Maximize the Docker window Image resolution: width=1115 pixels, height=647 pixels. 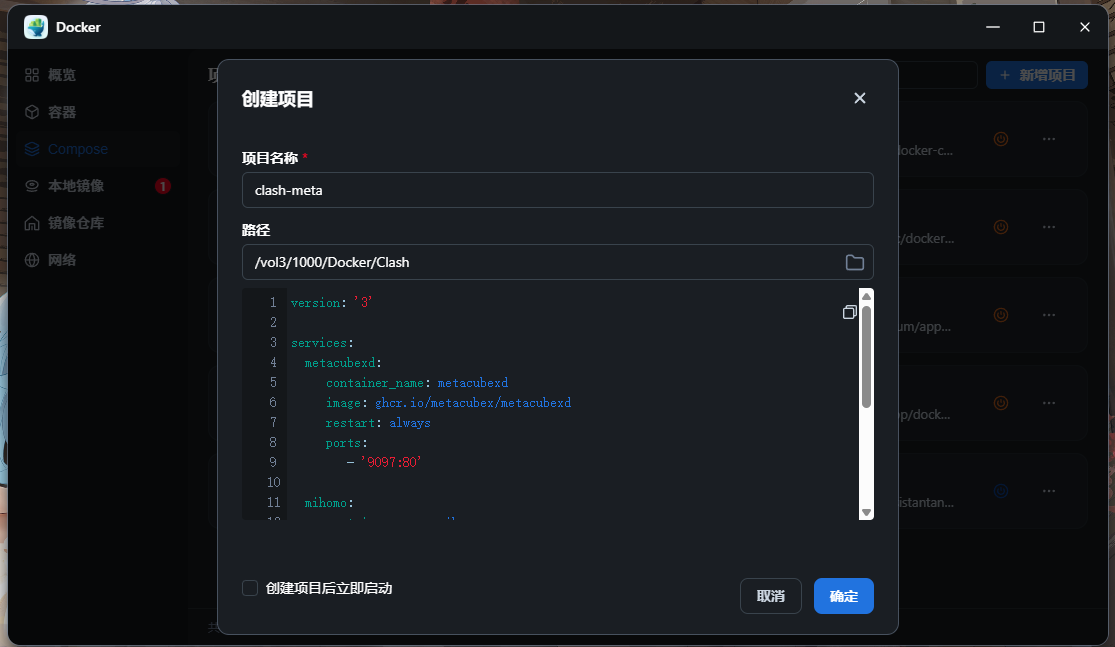(1039, 27)
